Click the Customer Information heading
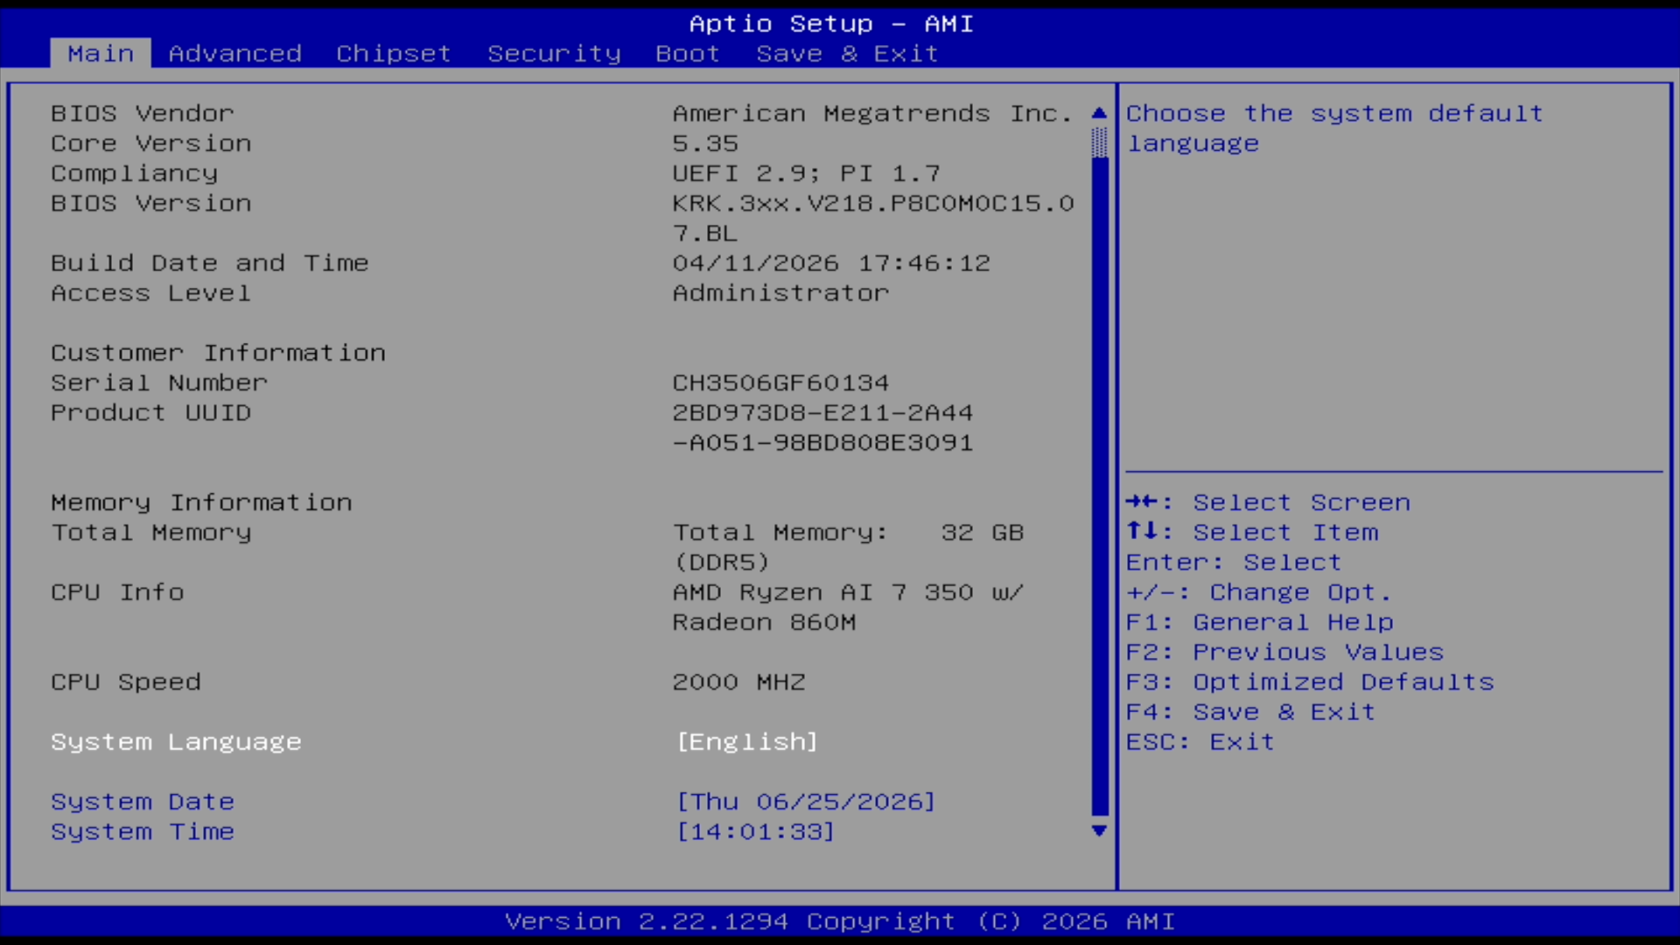Screen dimensions: 1680x945 pyautogui.click(x=218, y=353)
